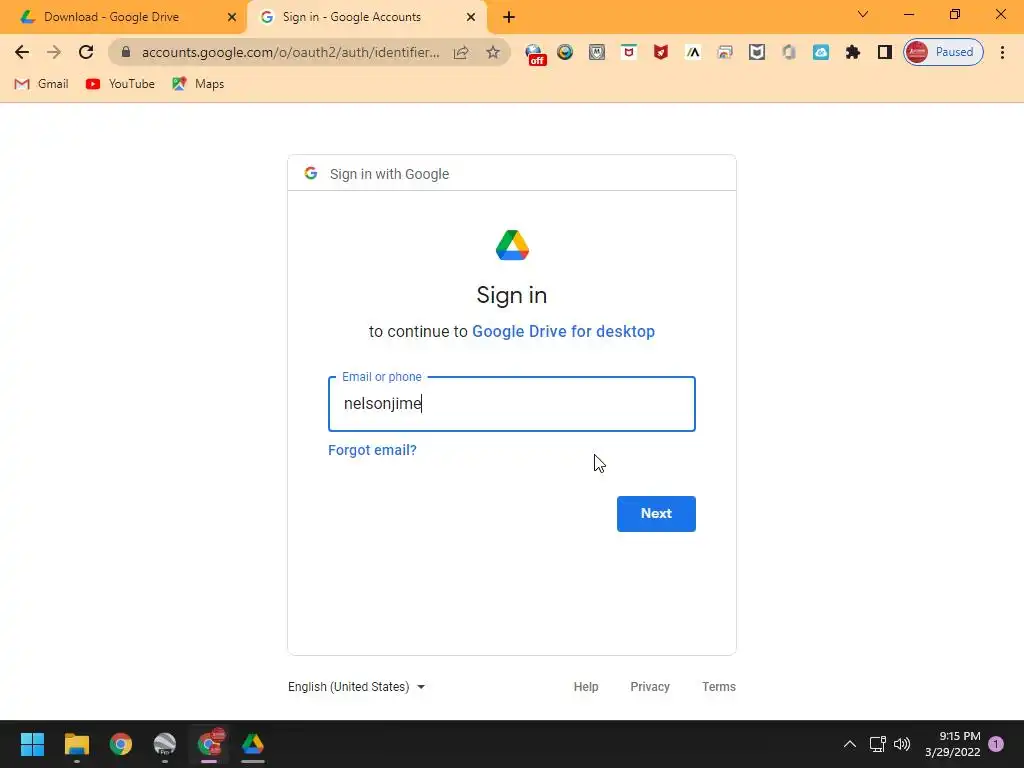Click the red shield extension icon
1024x768 pixels.
click(x=661, y=52)
